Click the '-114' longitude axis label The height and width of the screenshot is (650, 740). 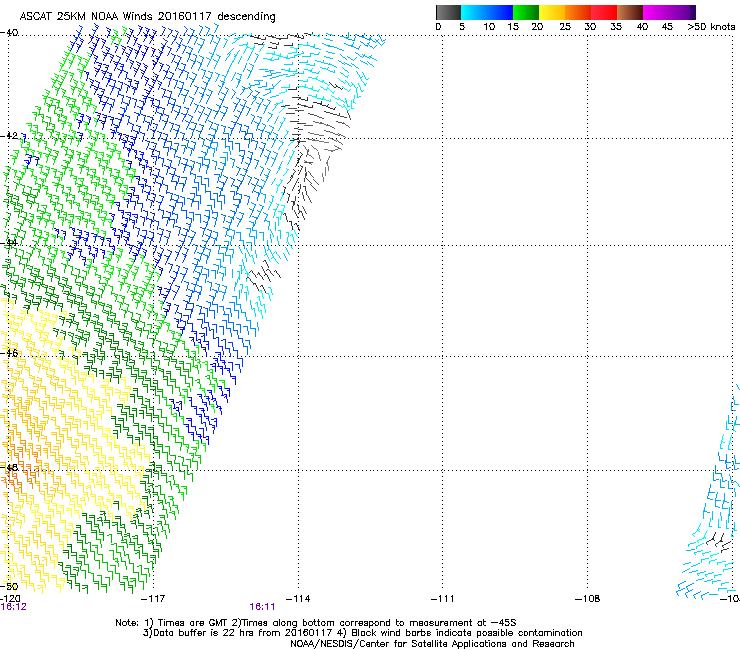298,599
